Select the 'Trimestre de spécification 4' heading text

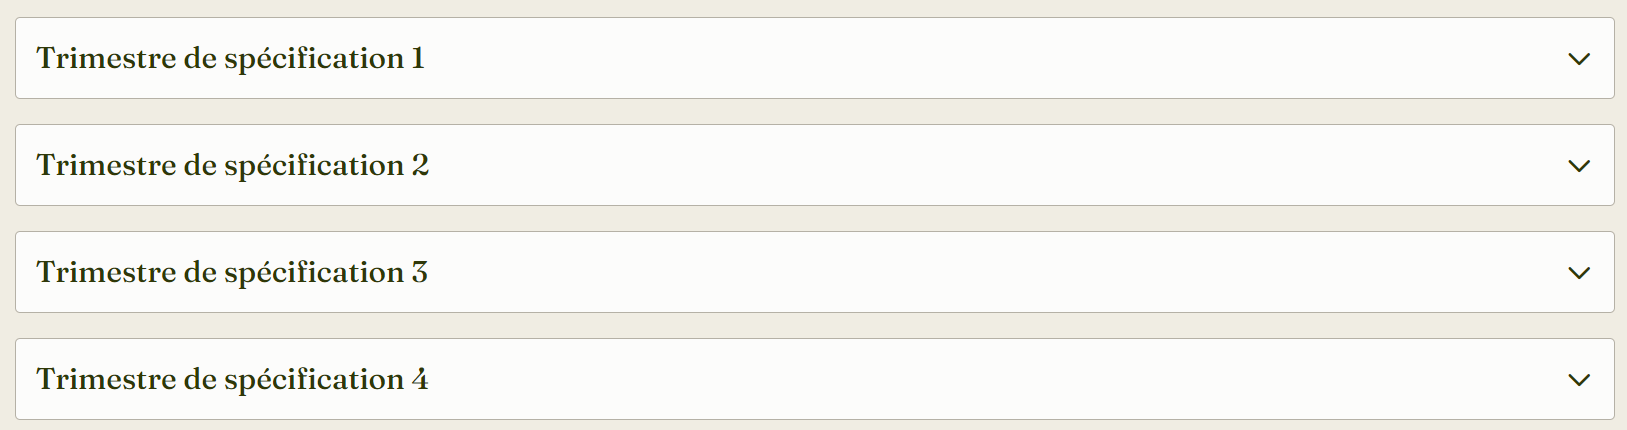(233, 380)
